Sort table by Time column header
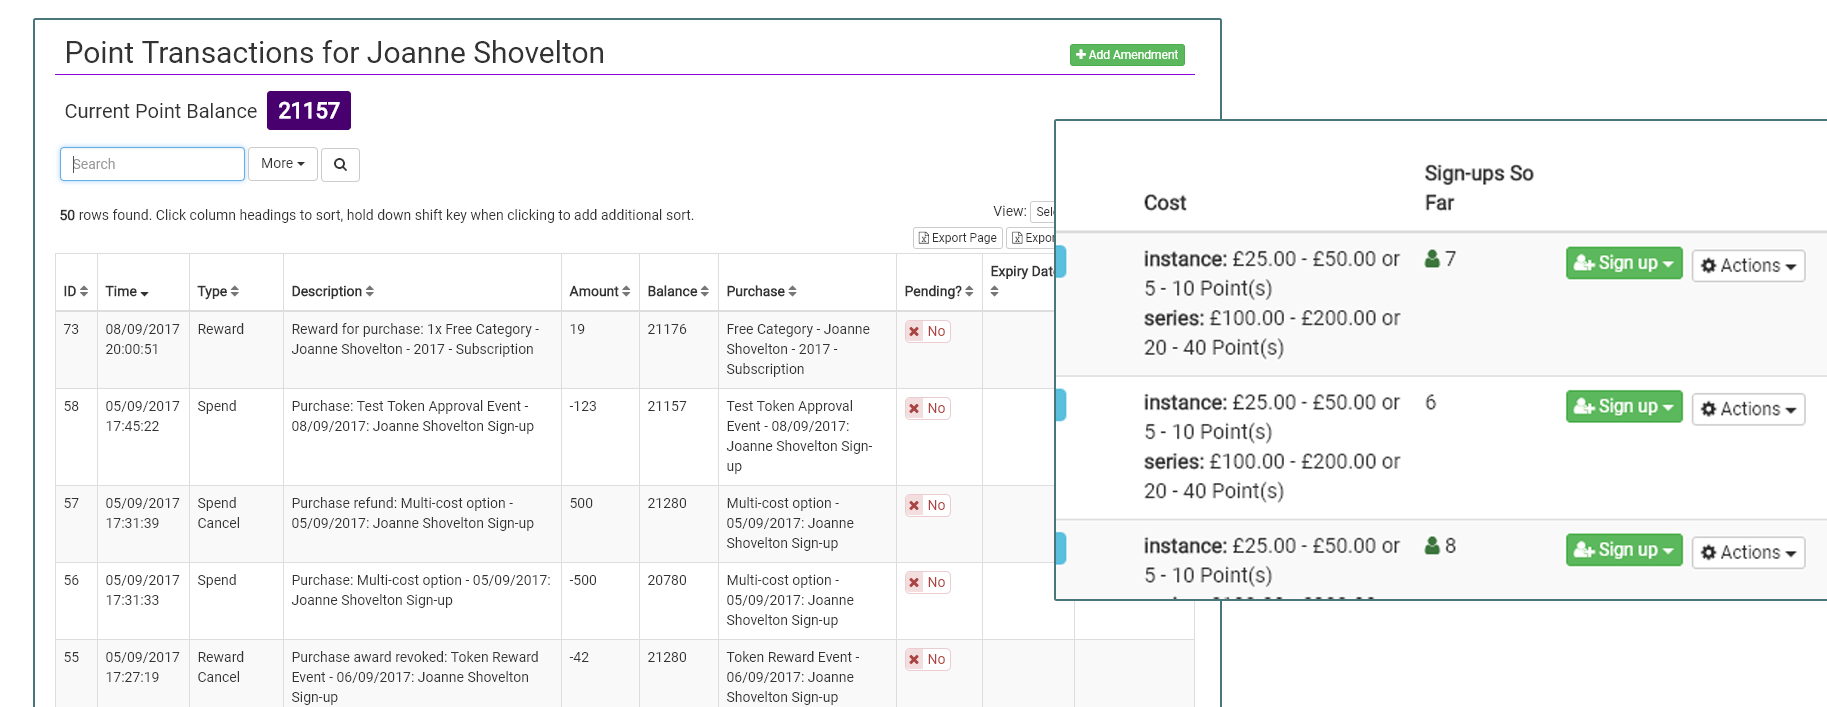 (127, 291)
